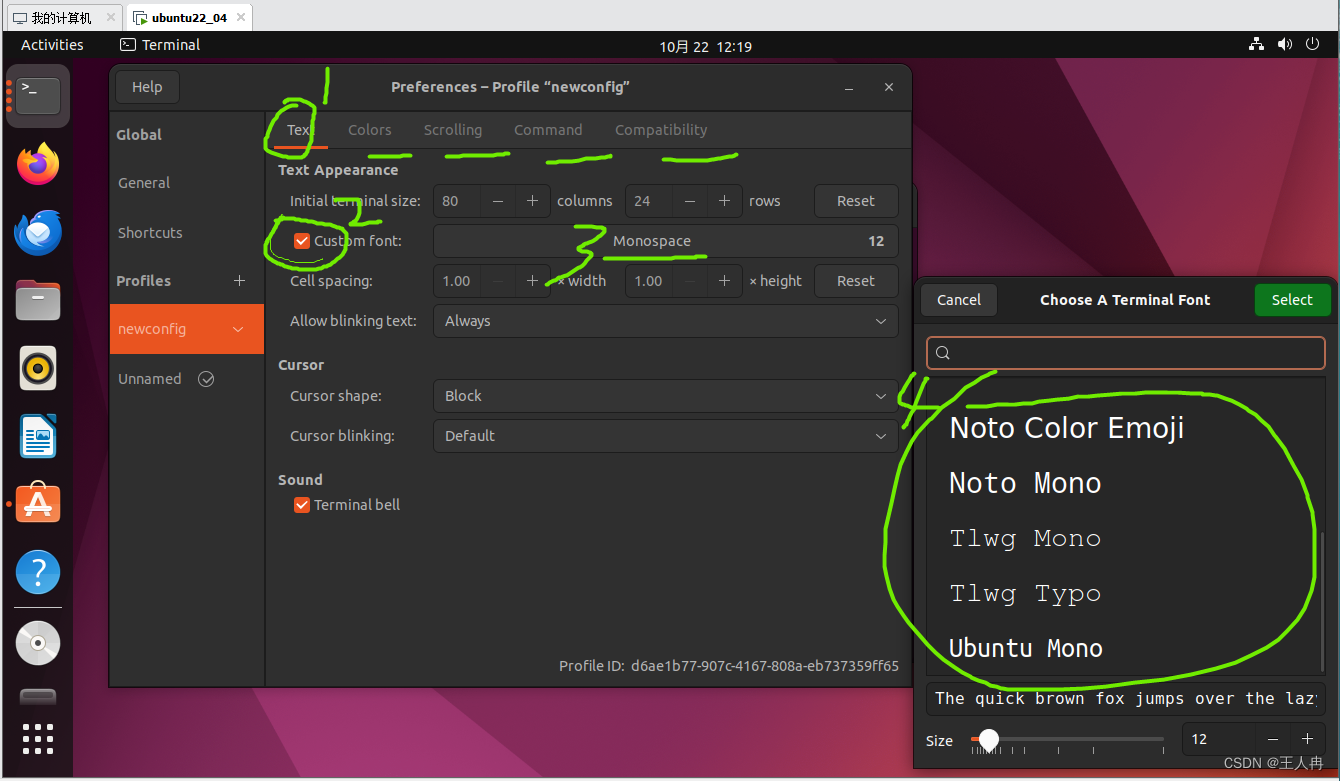This screenshot has height=781, width=1340.
Task: Open the Cursor blinking dropdown
Action: 665,436
